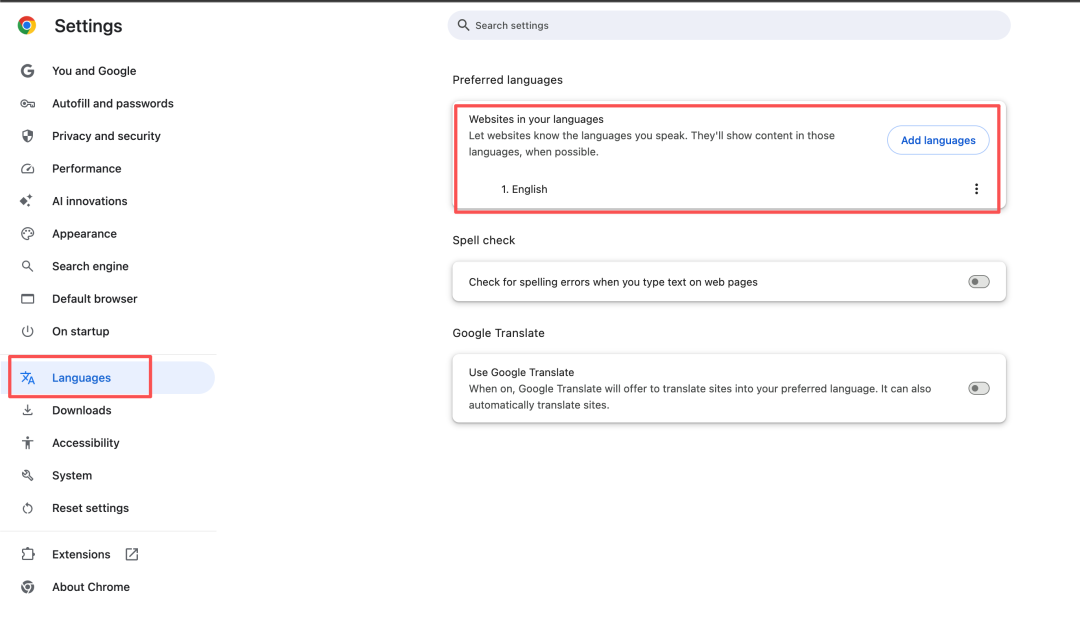Turn on Use Google Translate toggle
The width and height of the screenshot is (1080, 639).
pos(978,388)
